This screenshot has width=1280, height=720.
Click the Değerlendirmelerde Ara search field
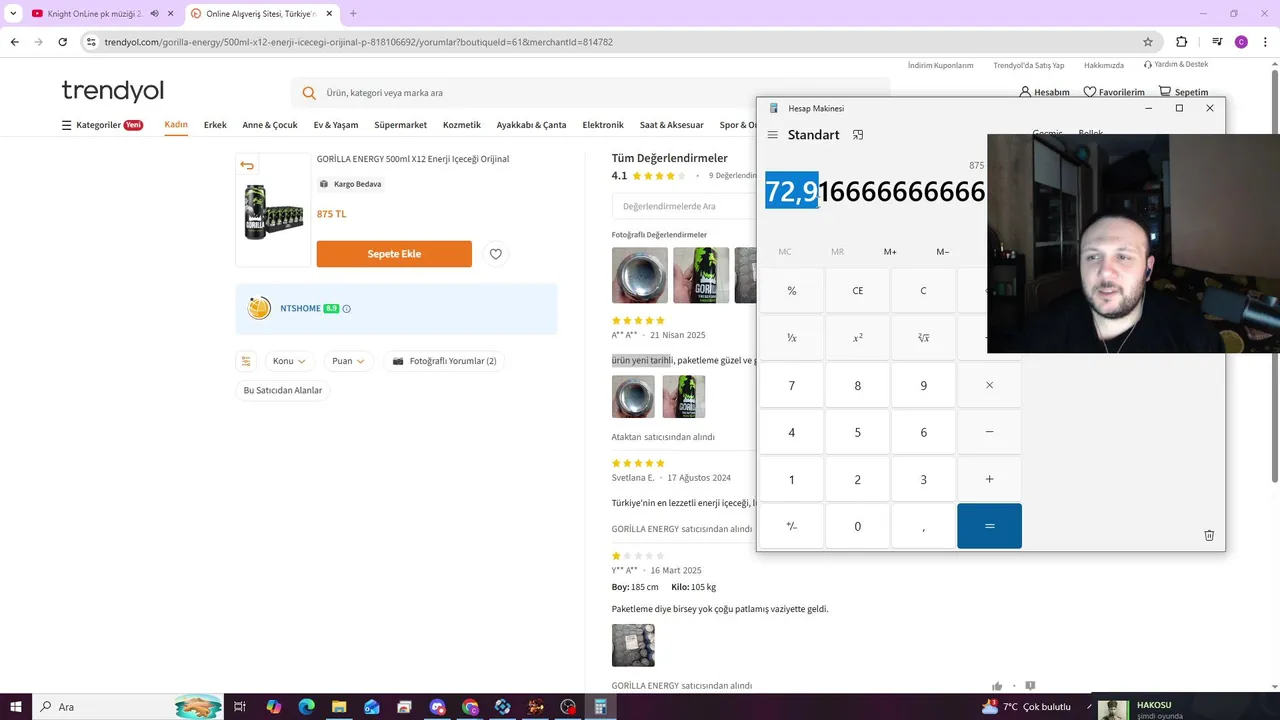point(684,206)
